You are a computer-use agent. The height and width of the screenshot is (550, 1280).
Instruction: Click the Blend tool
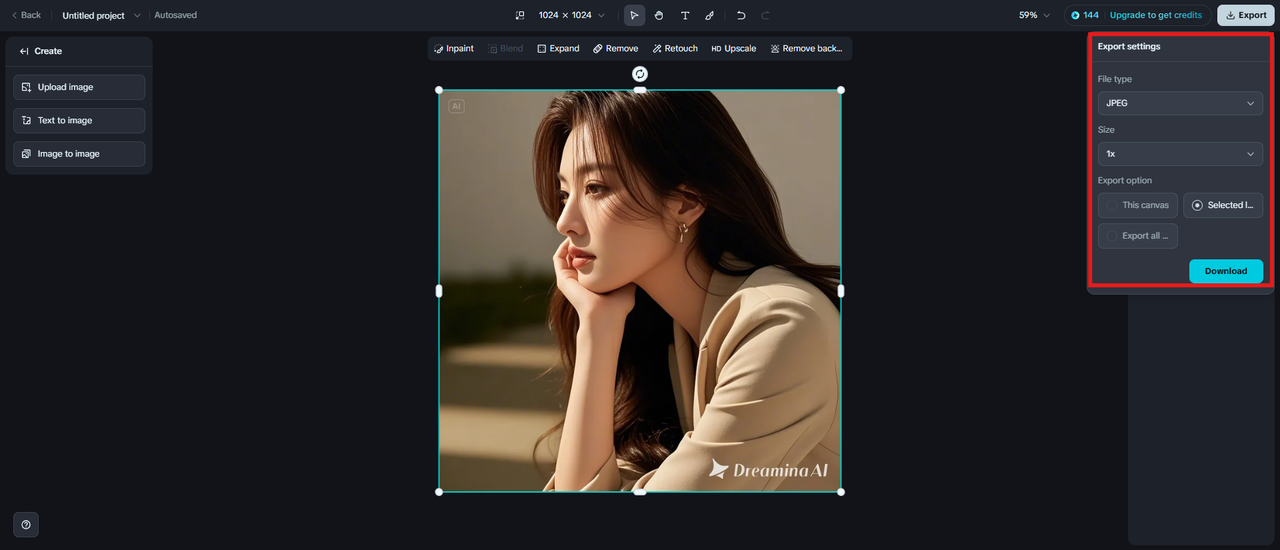(x=505, y=48)
